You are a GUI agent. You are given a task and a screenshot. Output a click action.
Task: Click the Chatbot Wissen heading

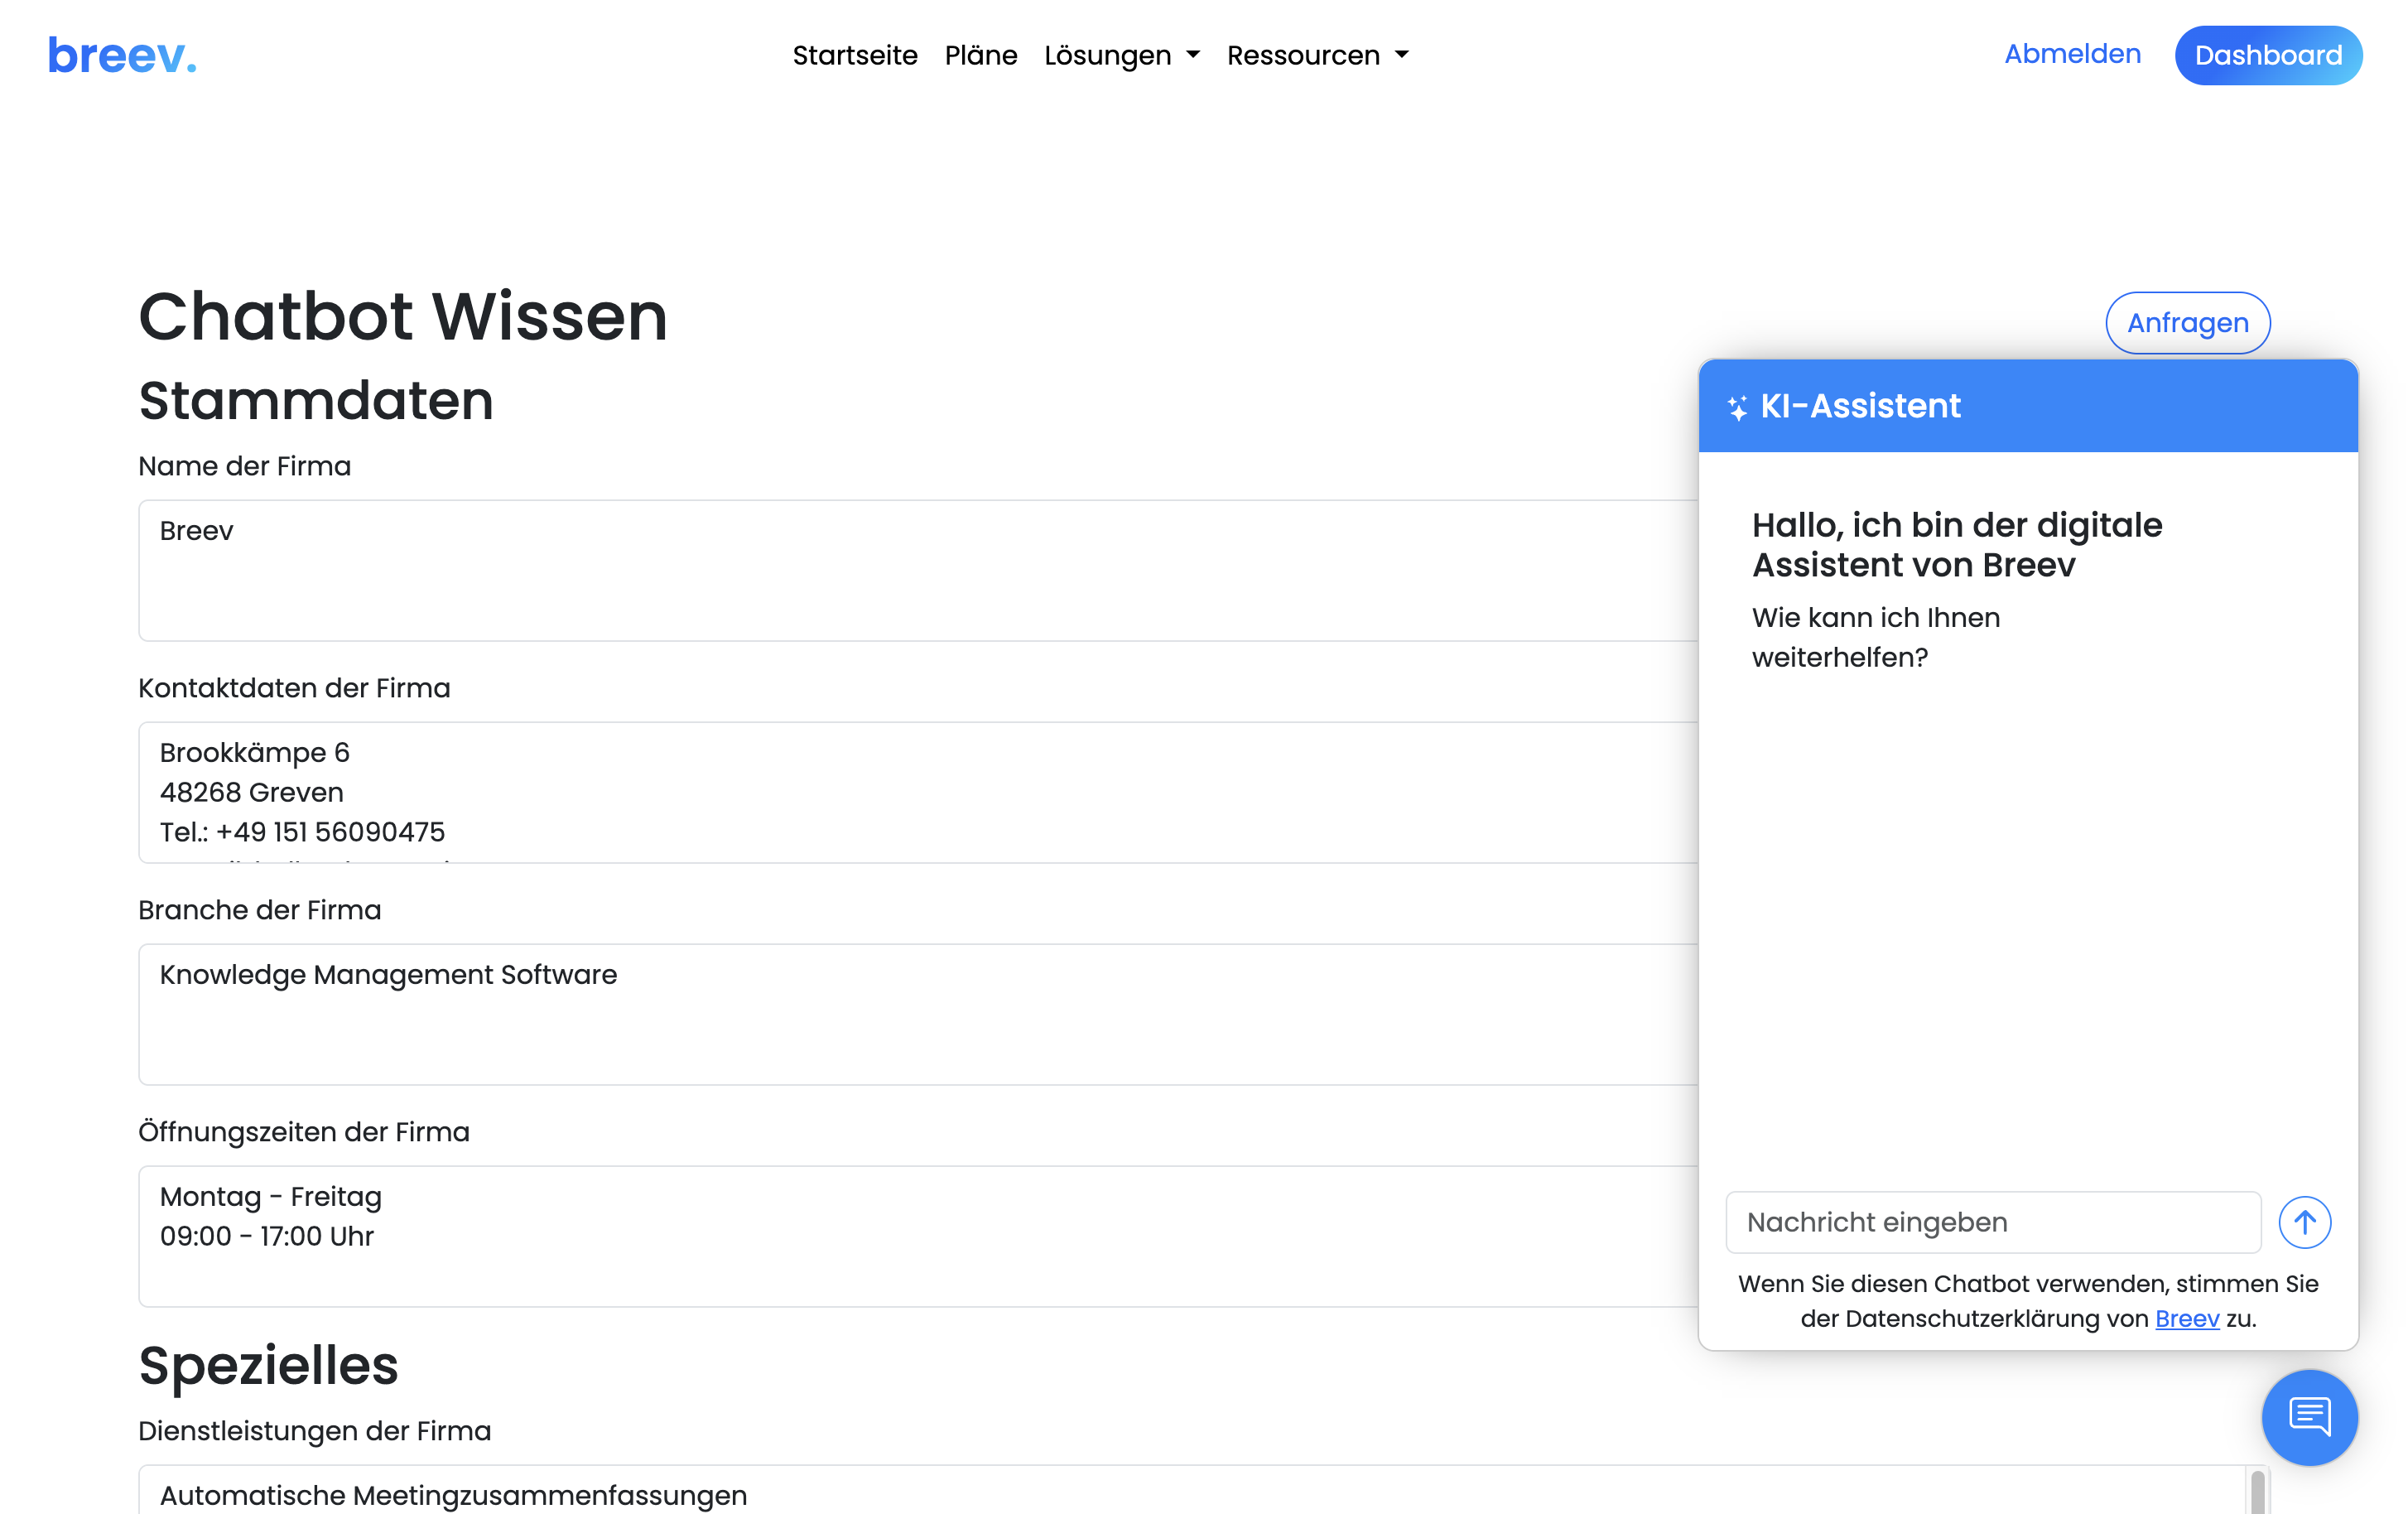coord(403,316)
